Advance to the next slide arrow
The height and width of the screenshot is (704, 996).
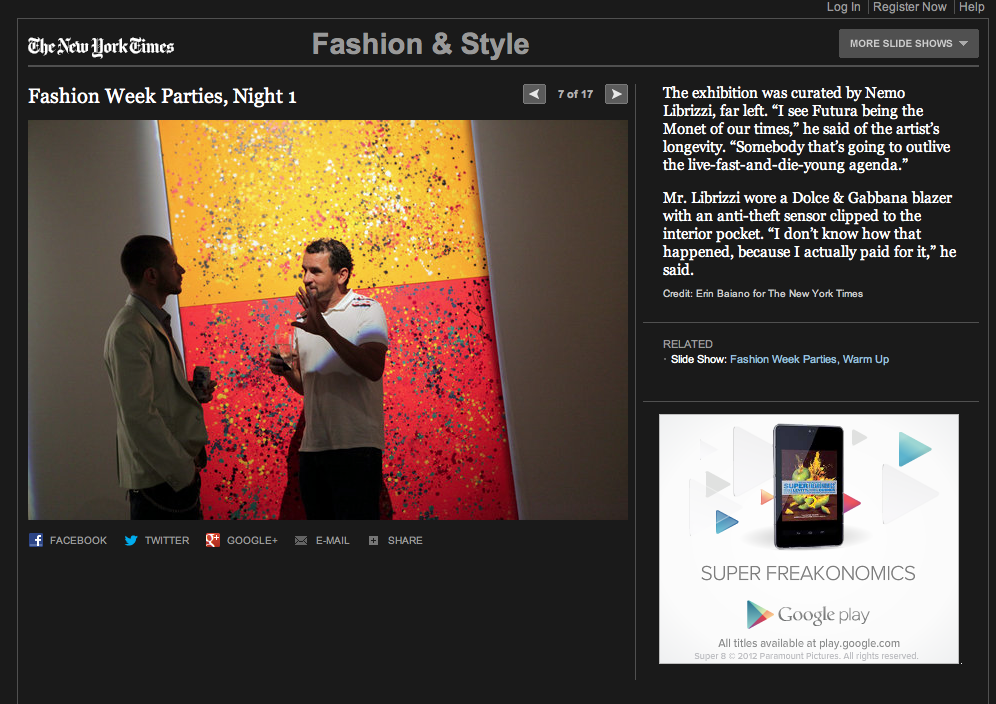tap(617, 94)
